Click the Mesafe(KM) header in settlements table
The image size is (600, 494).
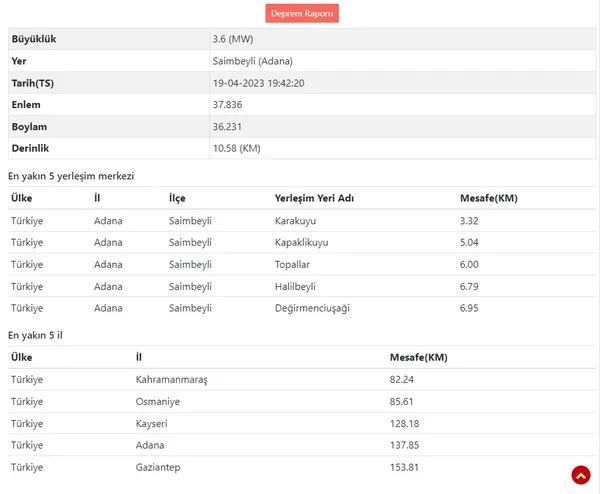point(489,198)
